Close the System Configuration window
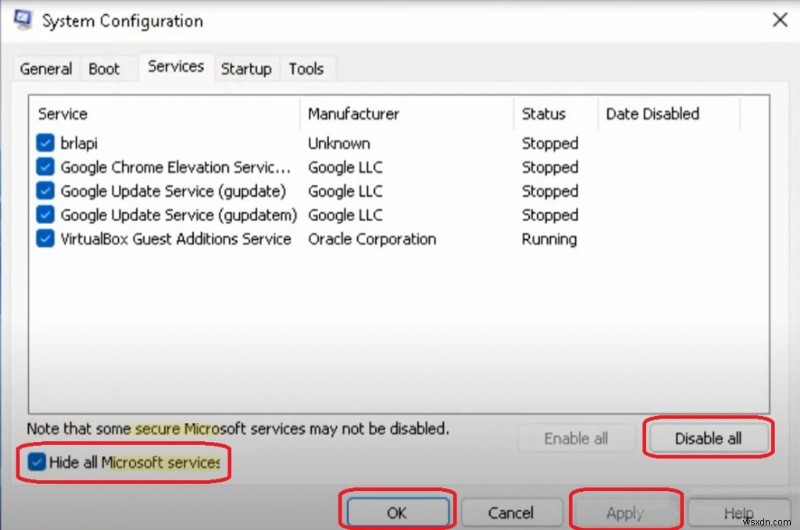Image resolution: width=800 pixels, height=530 pixels. [778, 18]
